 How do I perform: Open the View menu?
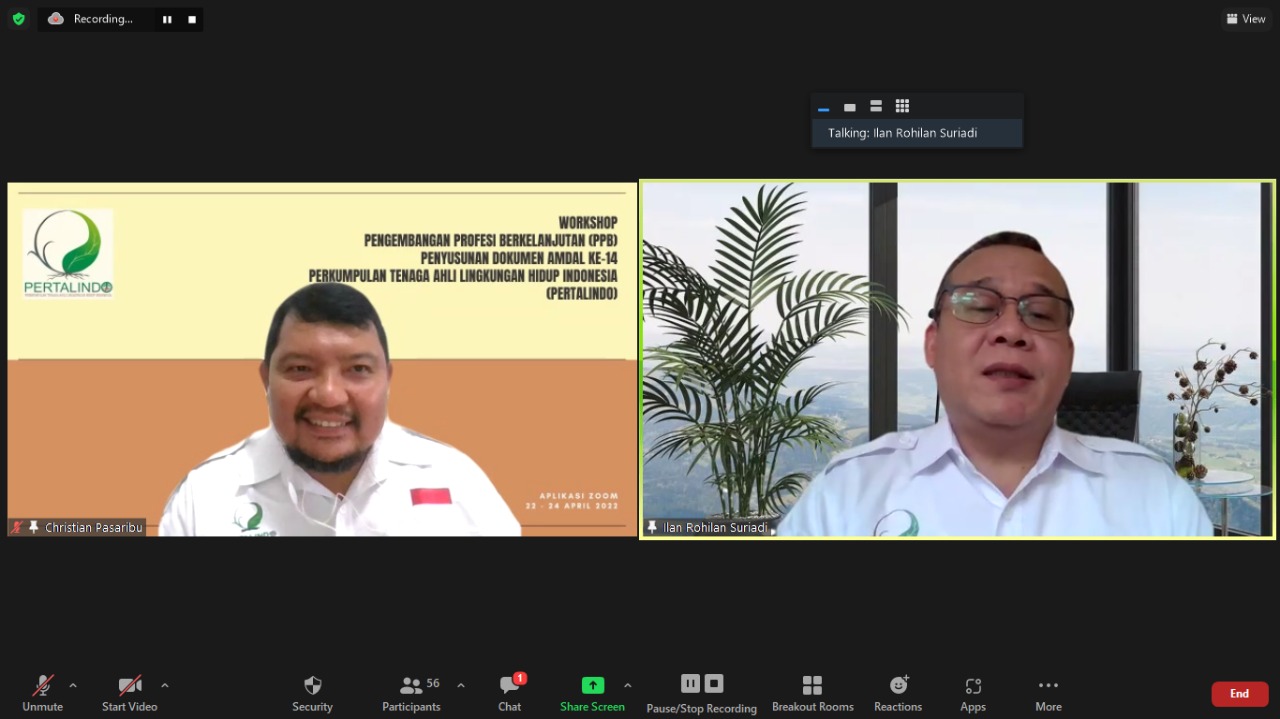pos(1246,19)
